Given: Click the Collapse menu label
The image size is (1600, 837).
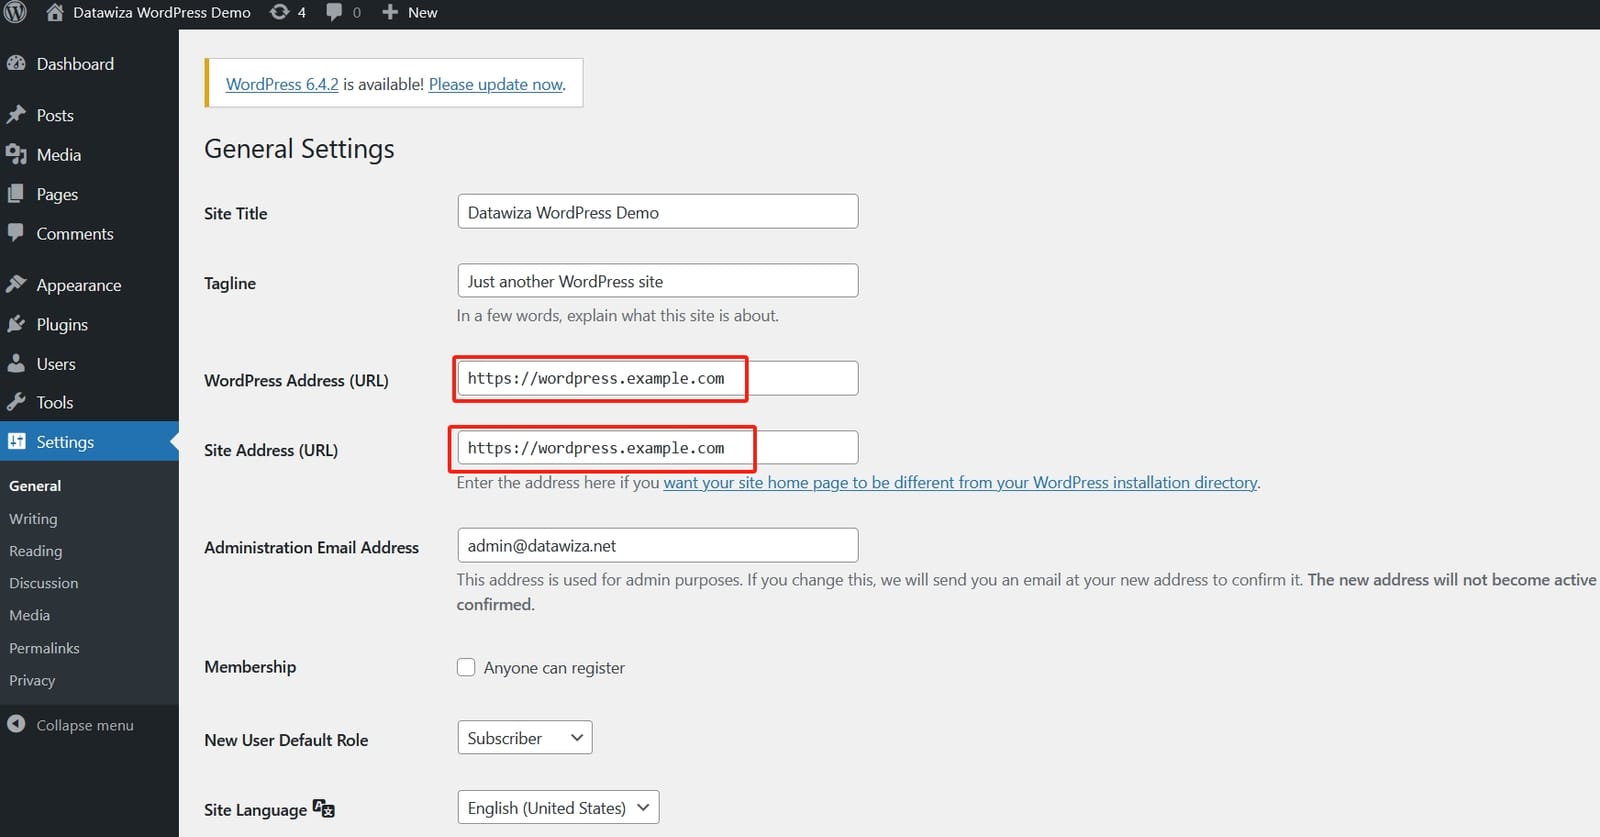Looking at the screenshot, I should click(x=85, y=725).
